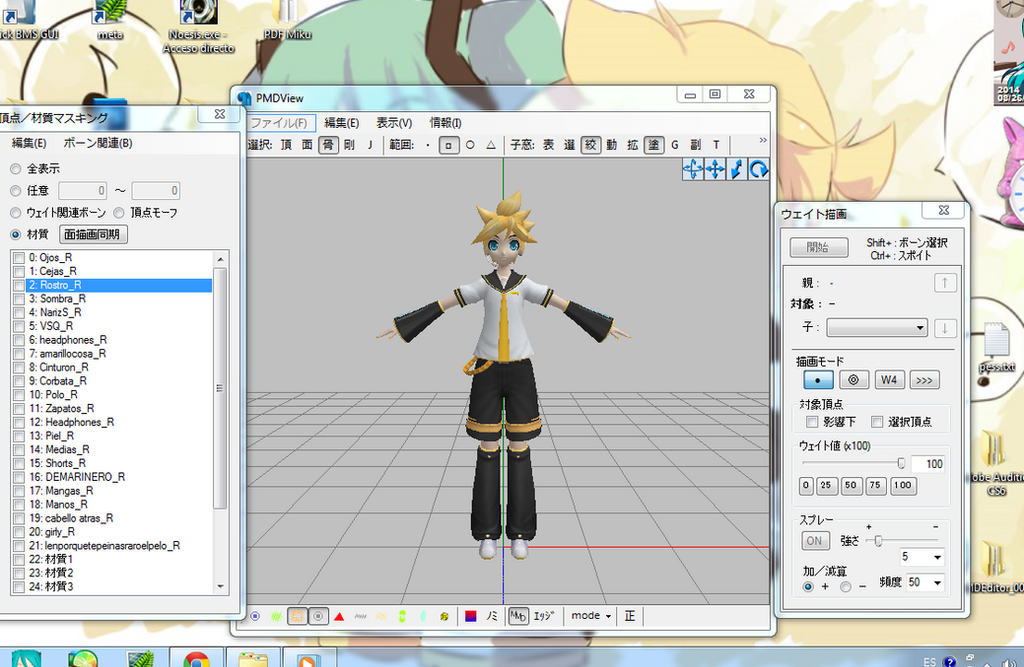The height and width of the screenshot is (667, 1024).
Task: Toggle the blue circle vertex display icon
Action: tap(255, 616)
